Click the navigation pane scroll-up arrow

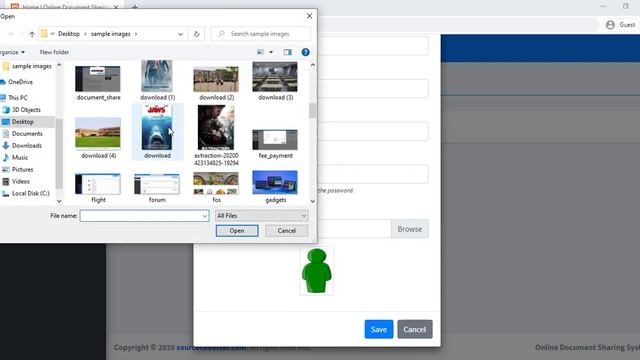[59, 65]
